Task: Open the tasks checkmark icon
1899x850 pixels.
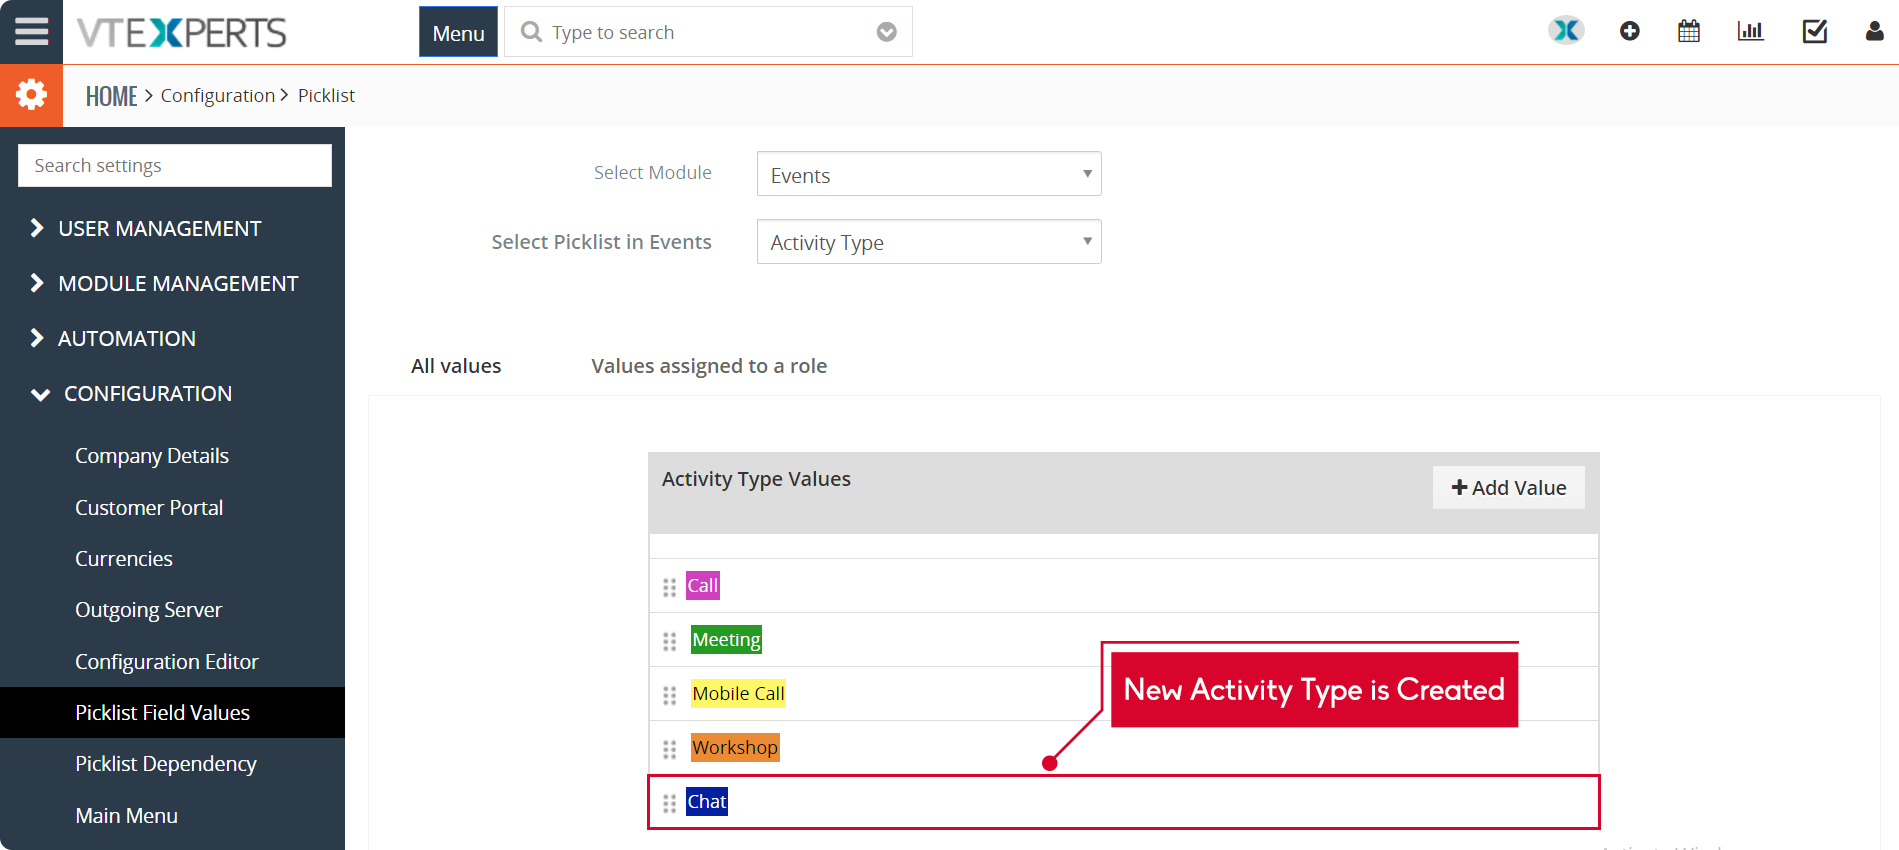Action: pos(1814,32)
